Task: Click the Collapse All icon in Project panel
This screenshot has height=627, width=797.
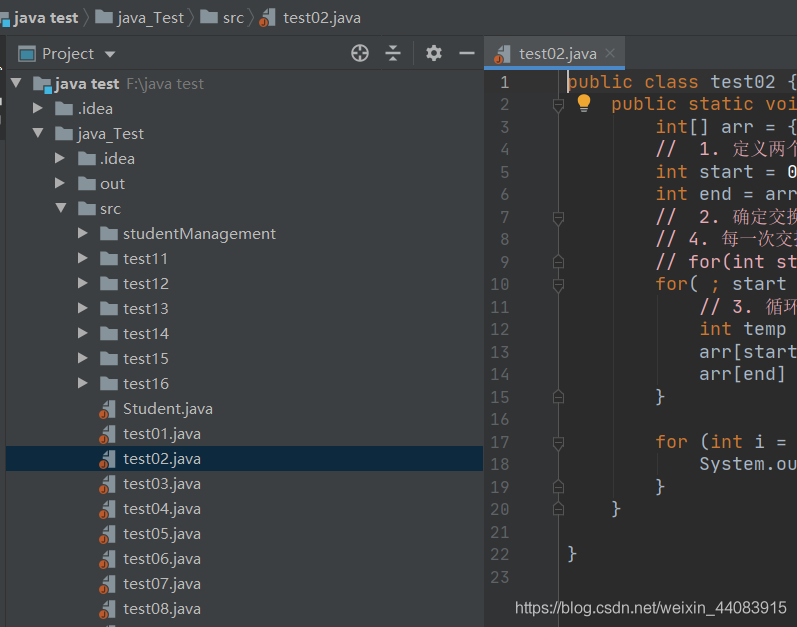Action: point(393,53)
